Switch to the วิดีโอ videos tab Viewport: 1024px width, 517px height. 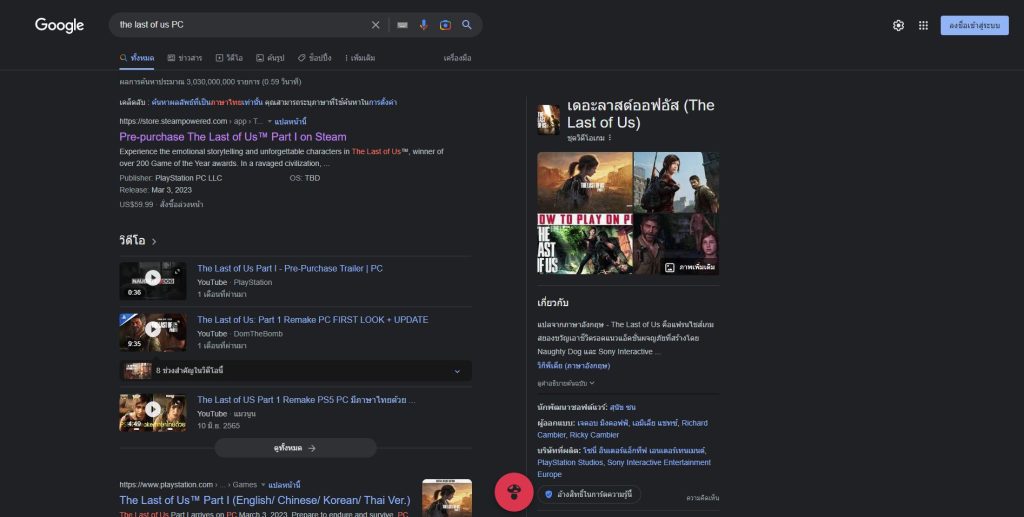click(229, 58)
